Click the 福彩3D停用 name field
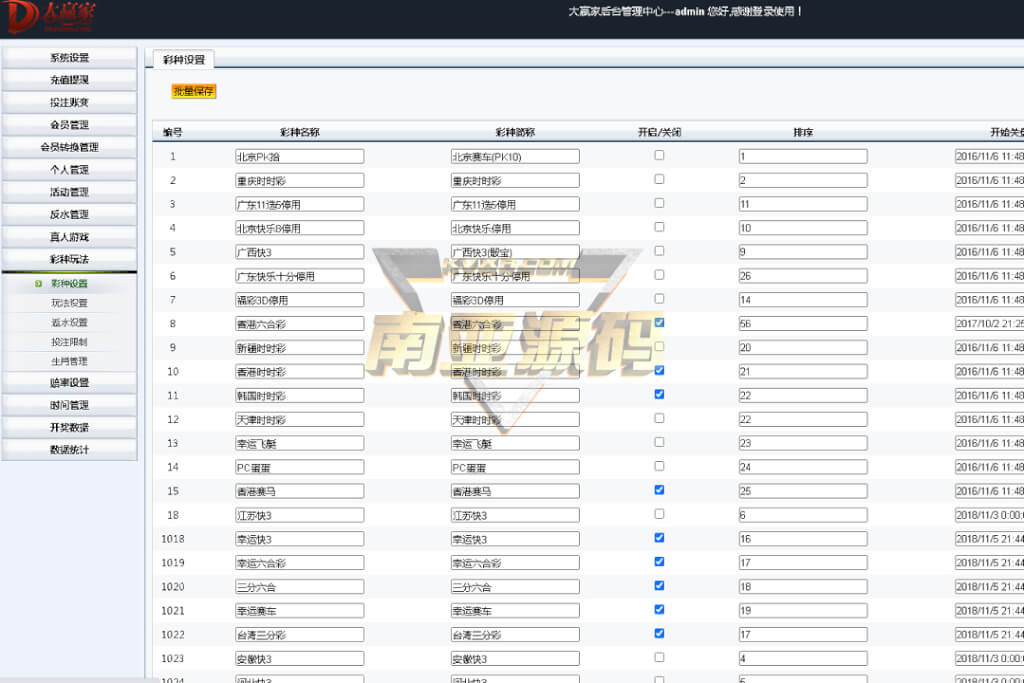 [x=300, y=300]
